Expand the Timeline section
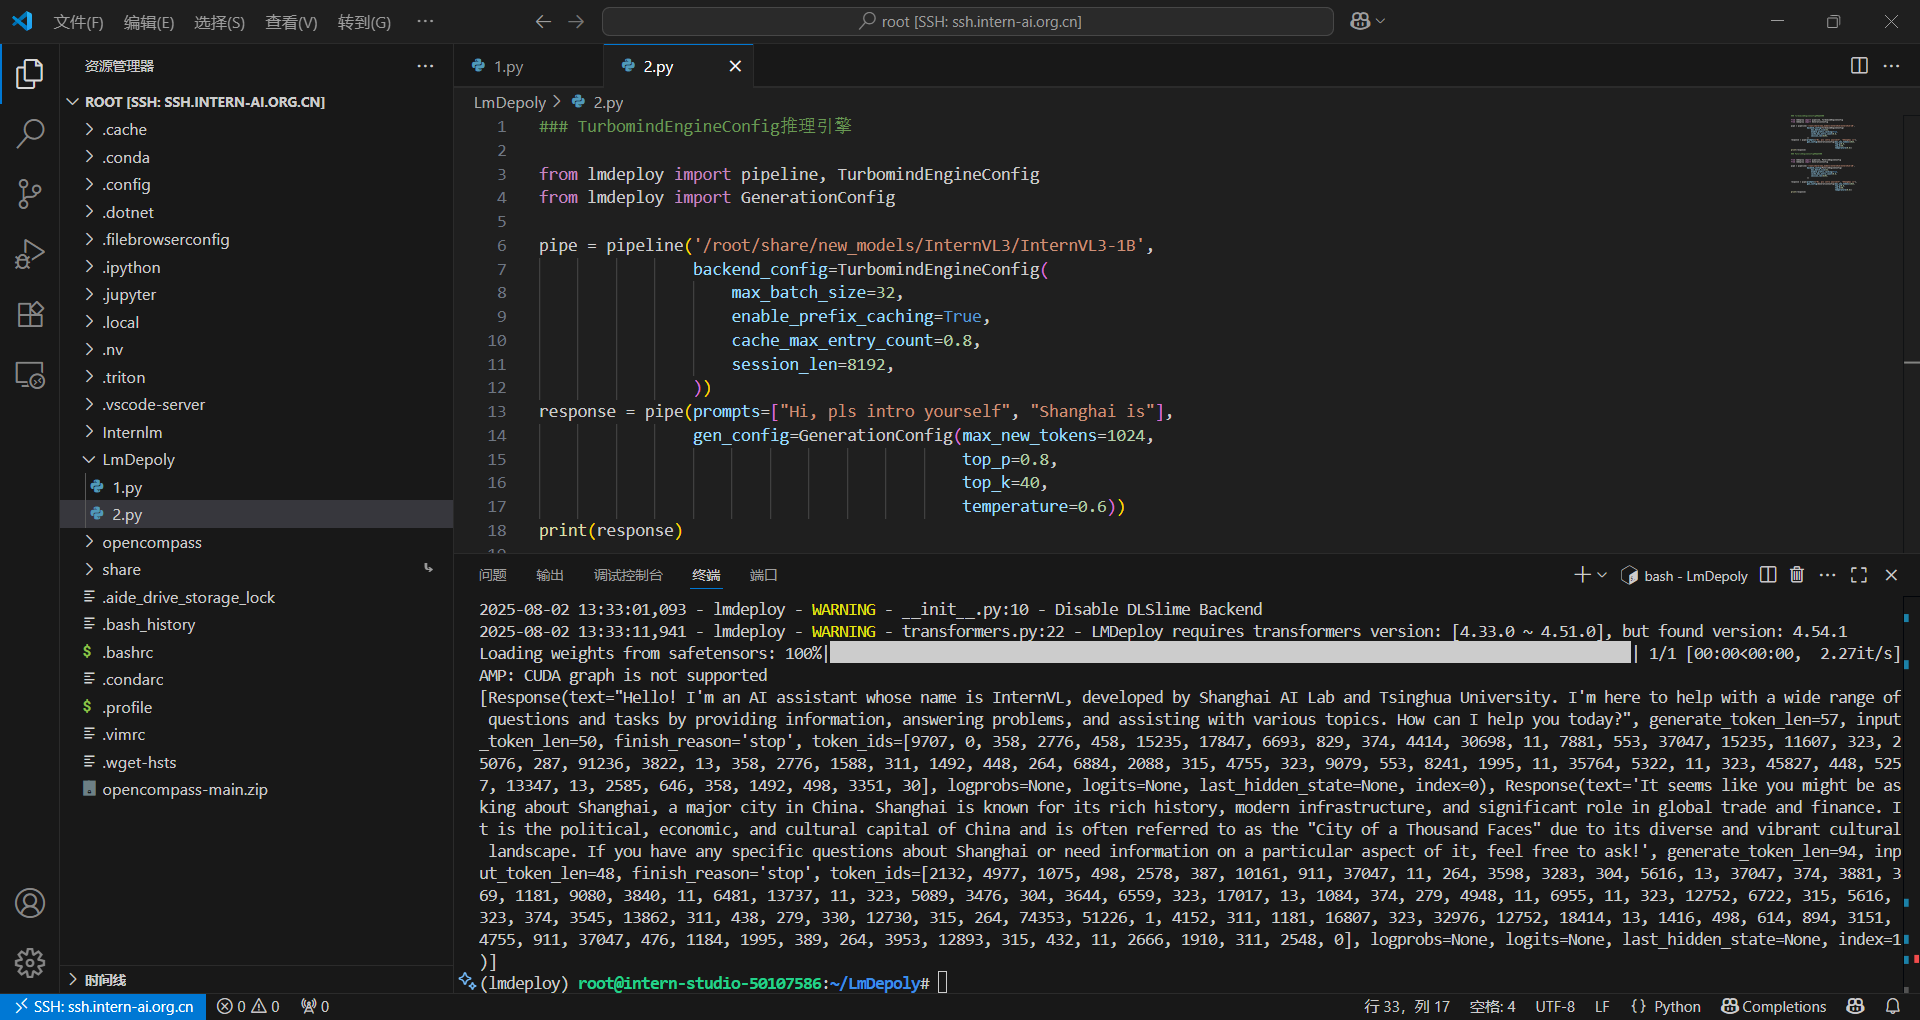This screenshot has width=1920, height=1020. (257, 979)
